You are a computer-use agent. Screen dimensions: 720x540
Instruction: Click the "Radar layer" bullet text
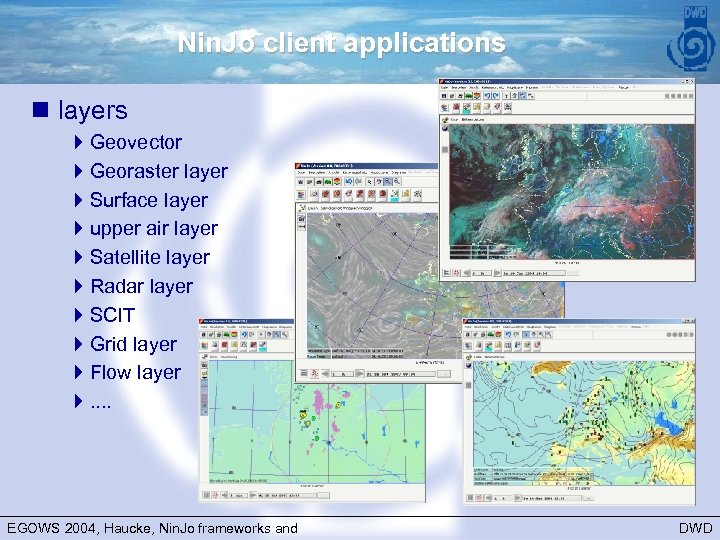pyautogui.click(x=141, y=286)
